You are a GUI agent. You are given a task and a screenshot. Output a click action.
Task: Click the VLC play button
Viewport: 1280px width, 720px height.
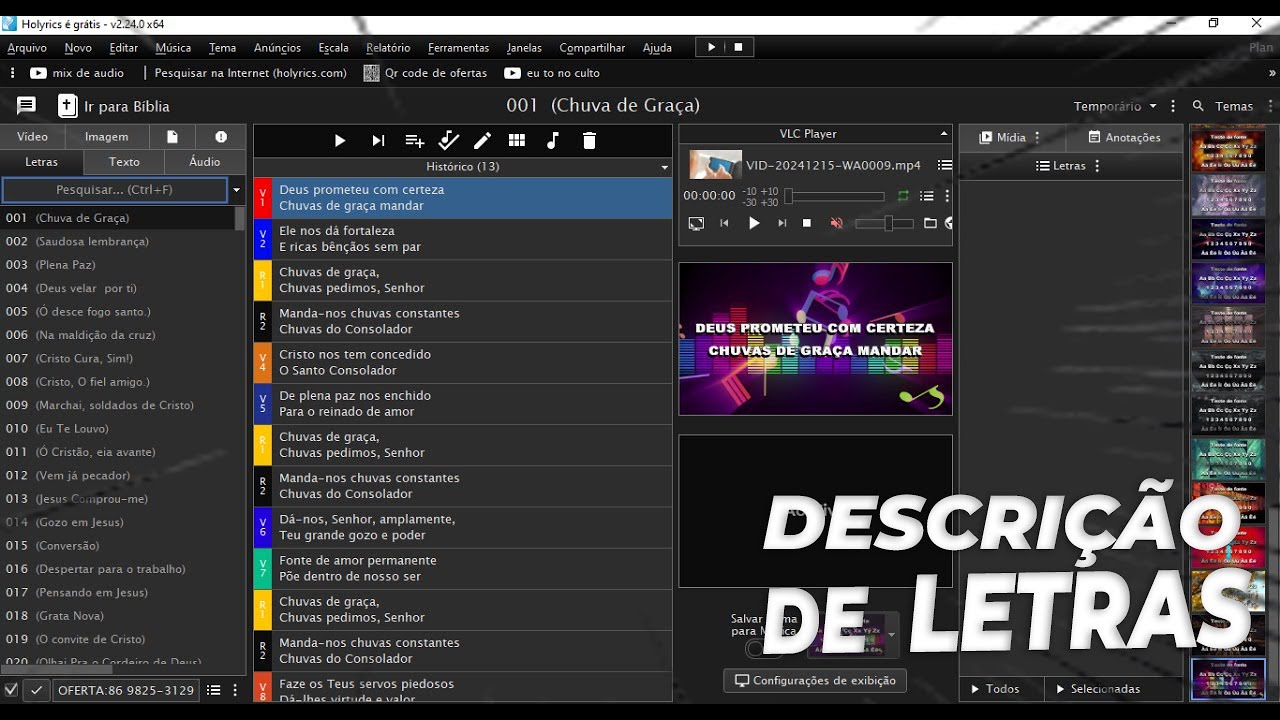754,223
